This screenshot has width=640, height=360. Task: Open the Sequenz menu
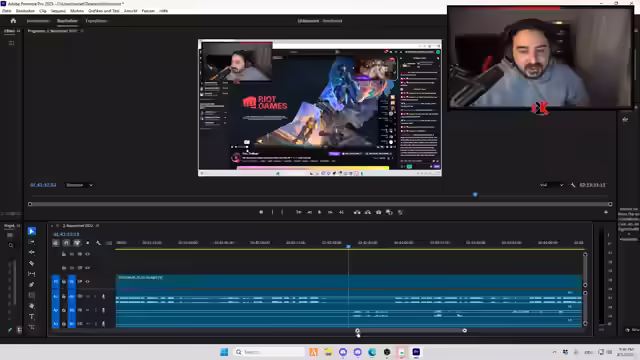coord(58,11)
